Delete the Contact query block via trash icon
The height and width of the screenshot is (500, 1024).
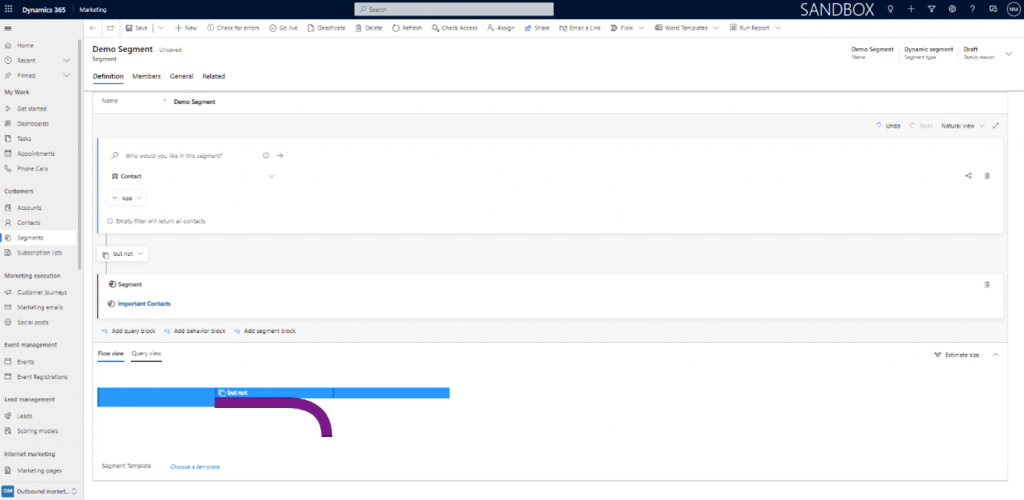[x=987, y=176]
